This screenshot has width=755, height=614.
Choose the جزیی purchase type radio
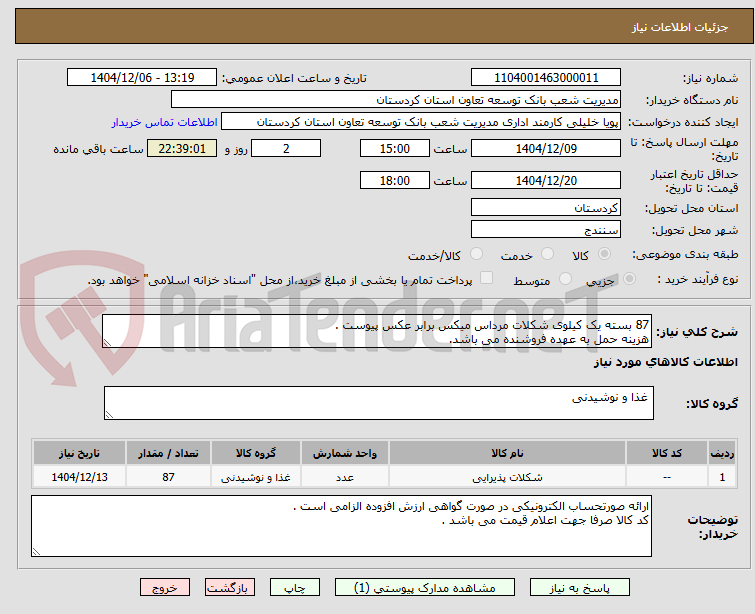click(x=629, y=279)
